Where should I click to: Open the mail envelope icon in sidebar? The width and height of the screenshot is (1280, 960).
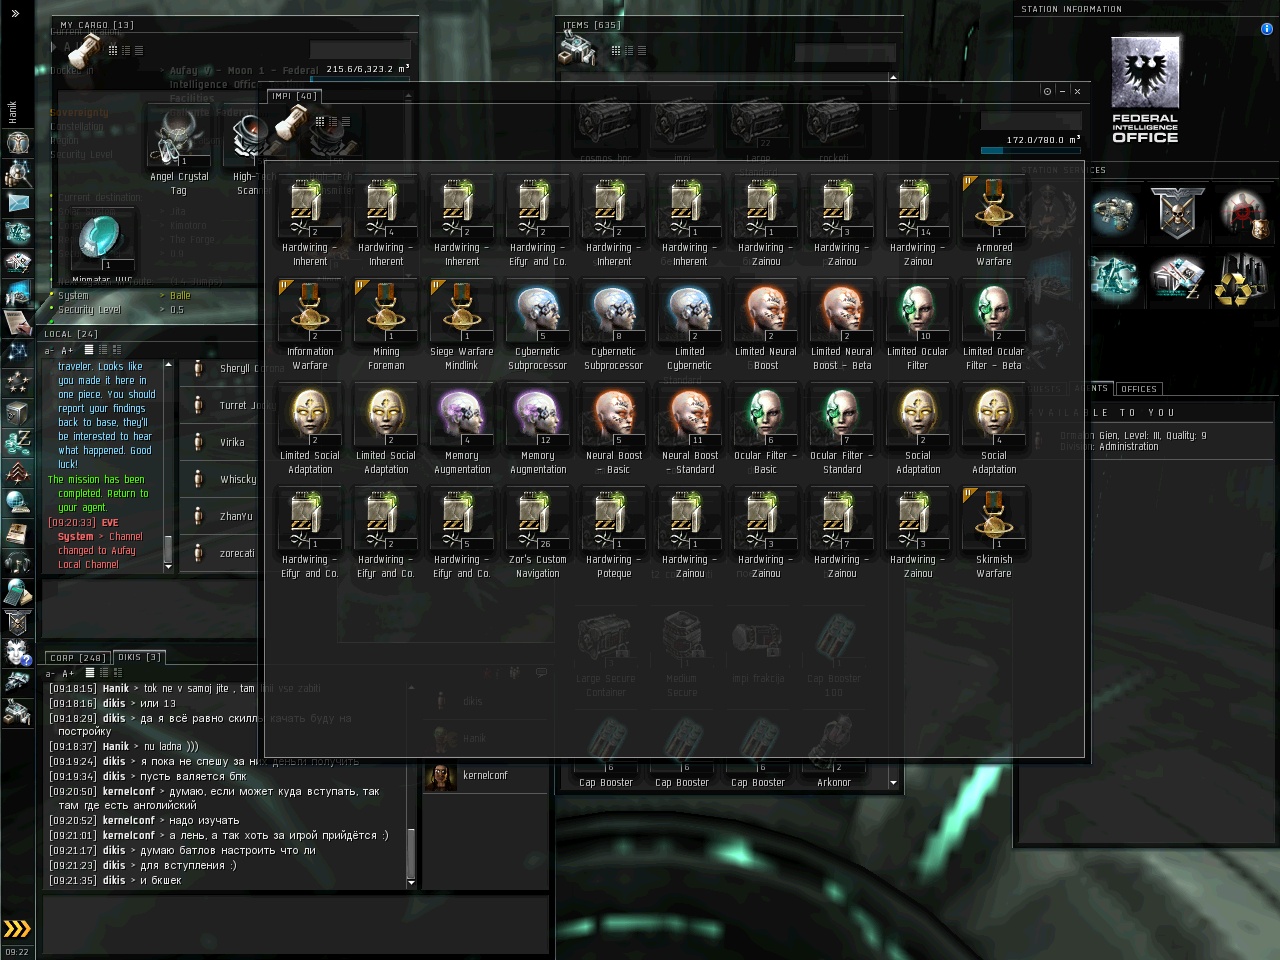point(17,203)
